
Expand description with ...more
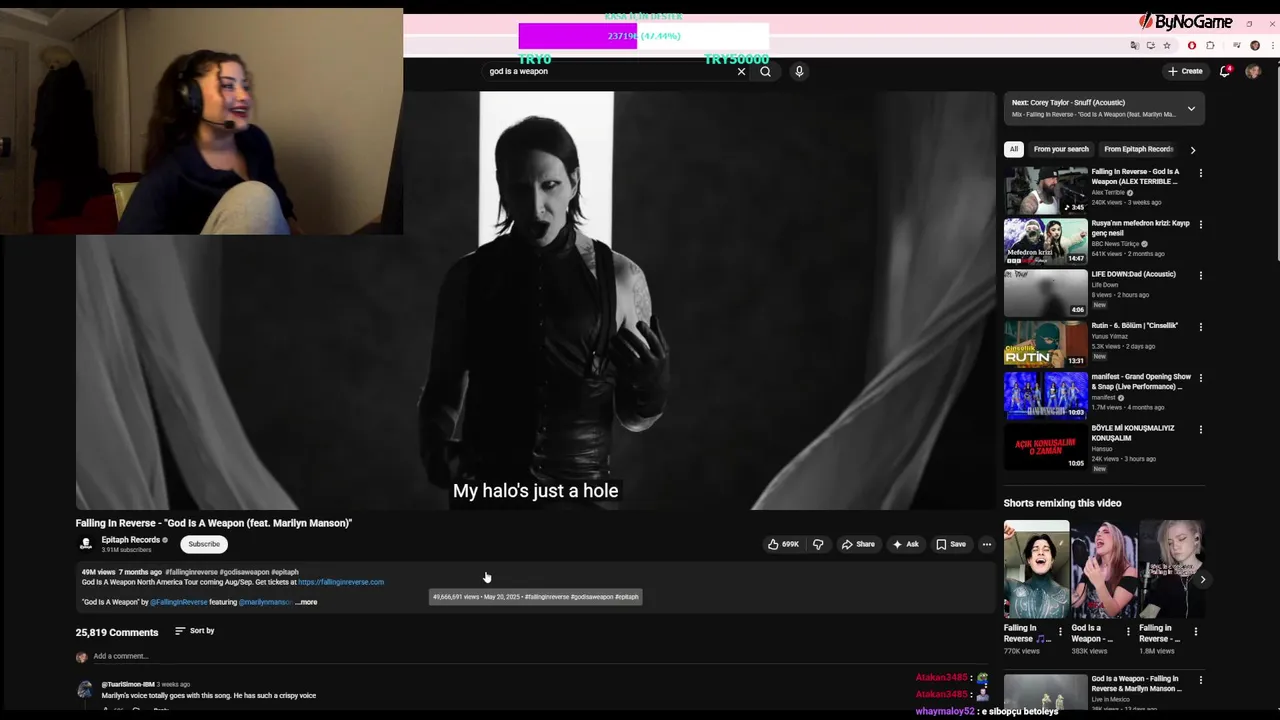[x=306, y=602]
